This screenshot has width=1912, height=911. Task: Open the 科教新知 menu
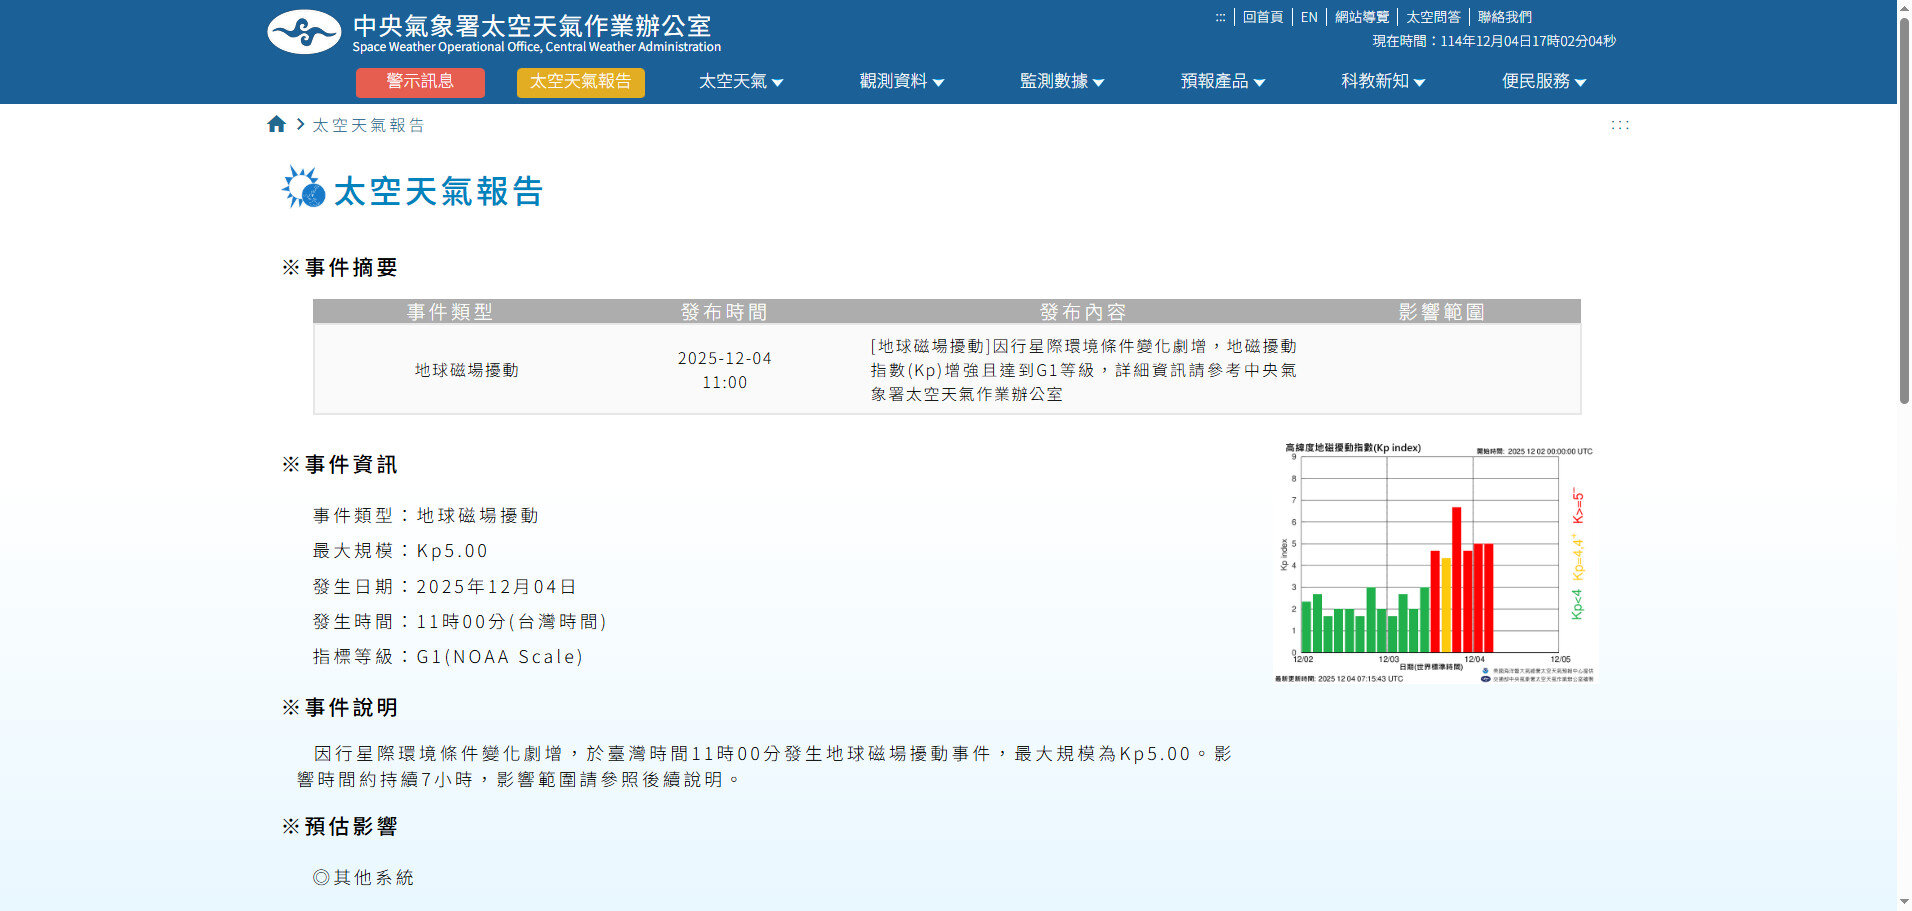[1382, 82]
